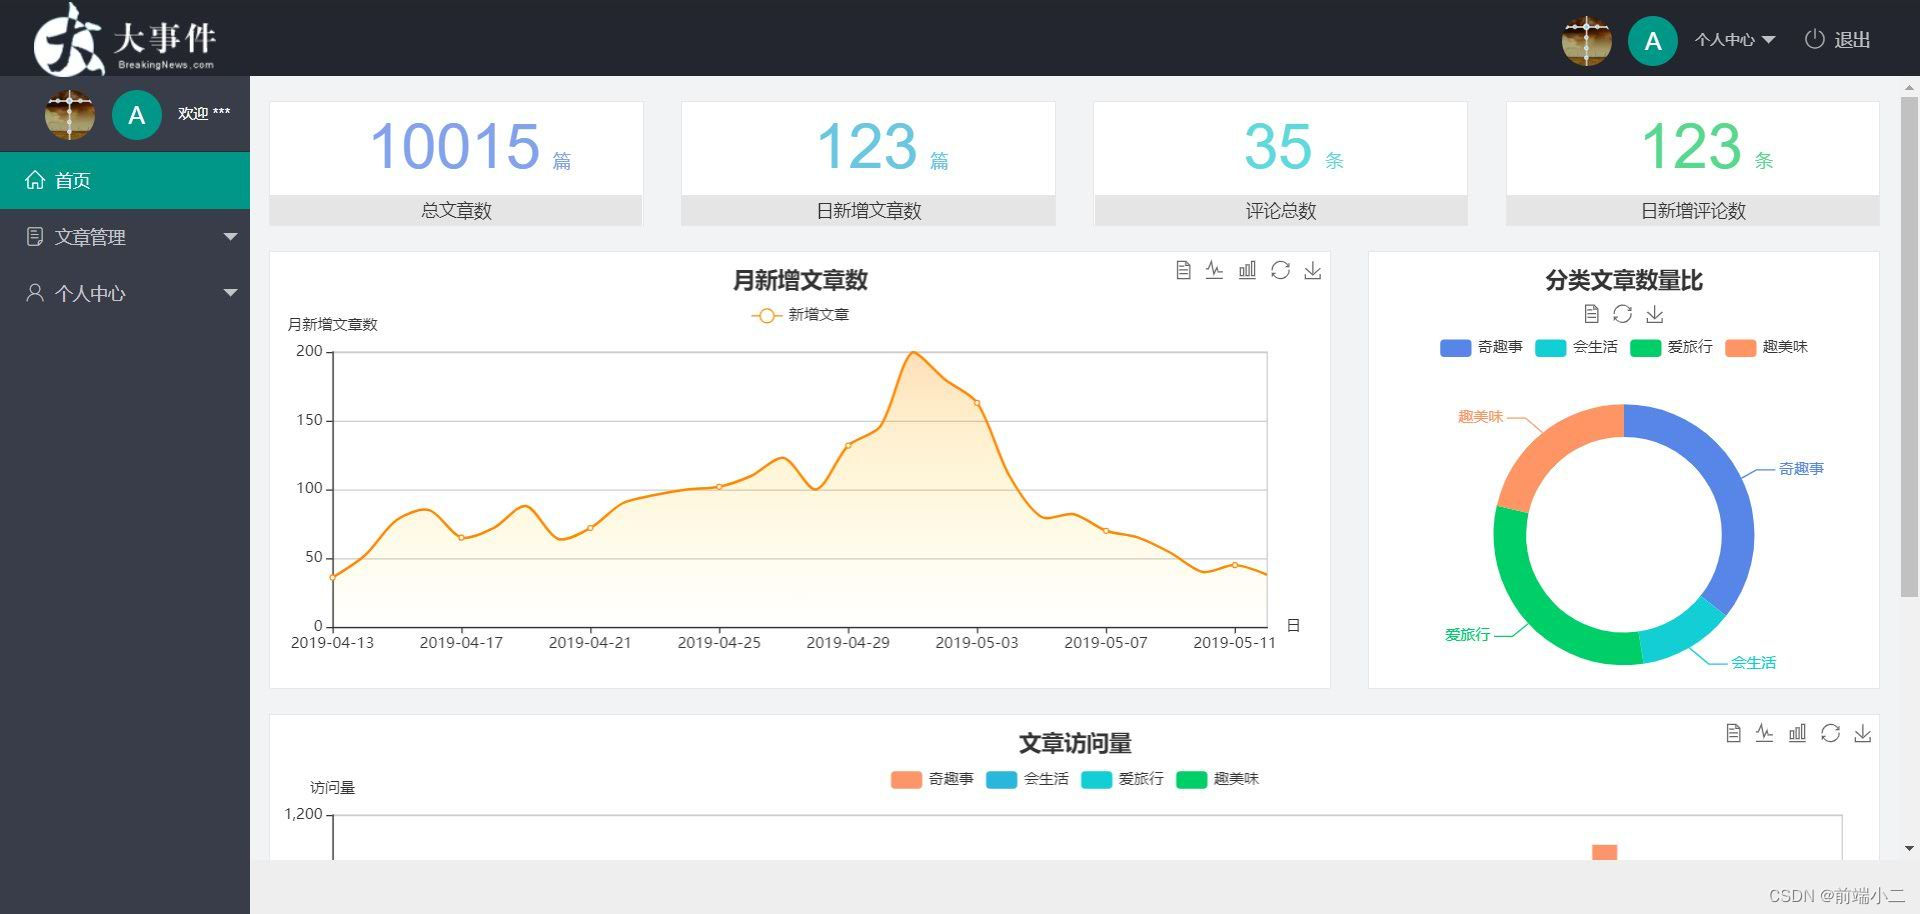1920x914 pixels.
Task: Switch 月新增文章数 chart to line type
Action: [1214, 270]
